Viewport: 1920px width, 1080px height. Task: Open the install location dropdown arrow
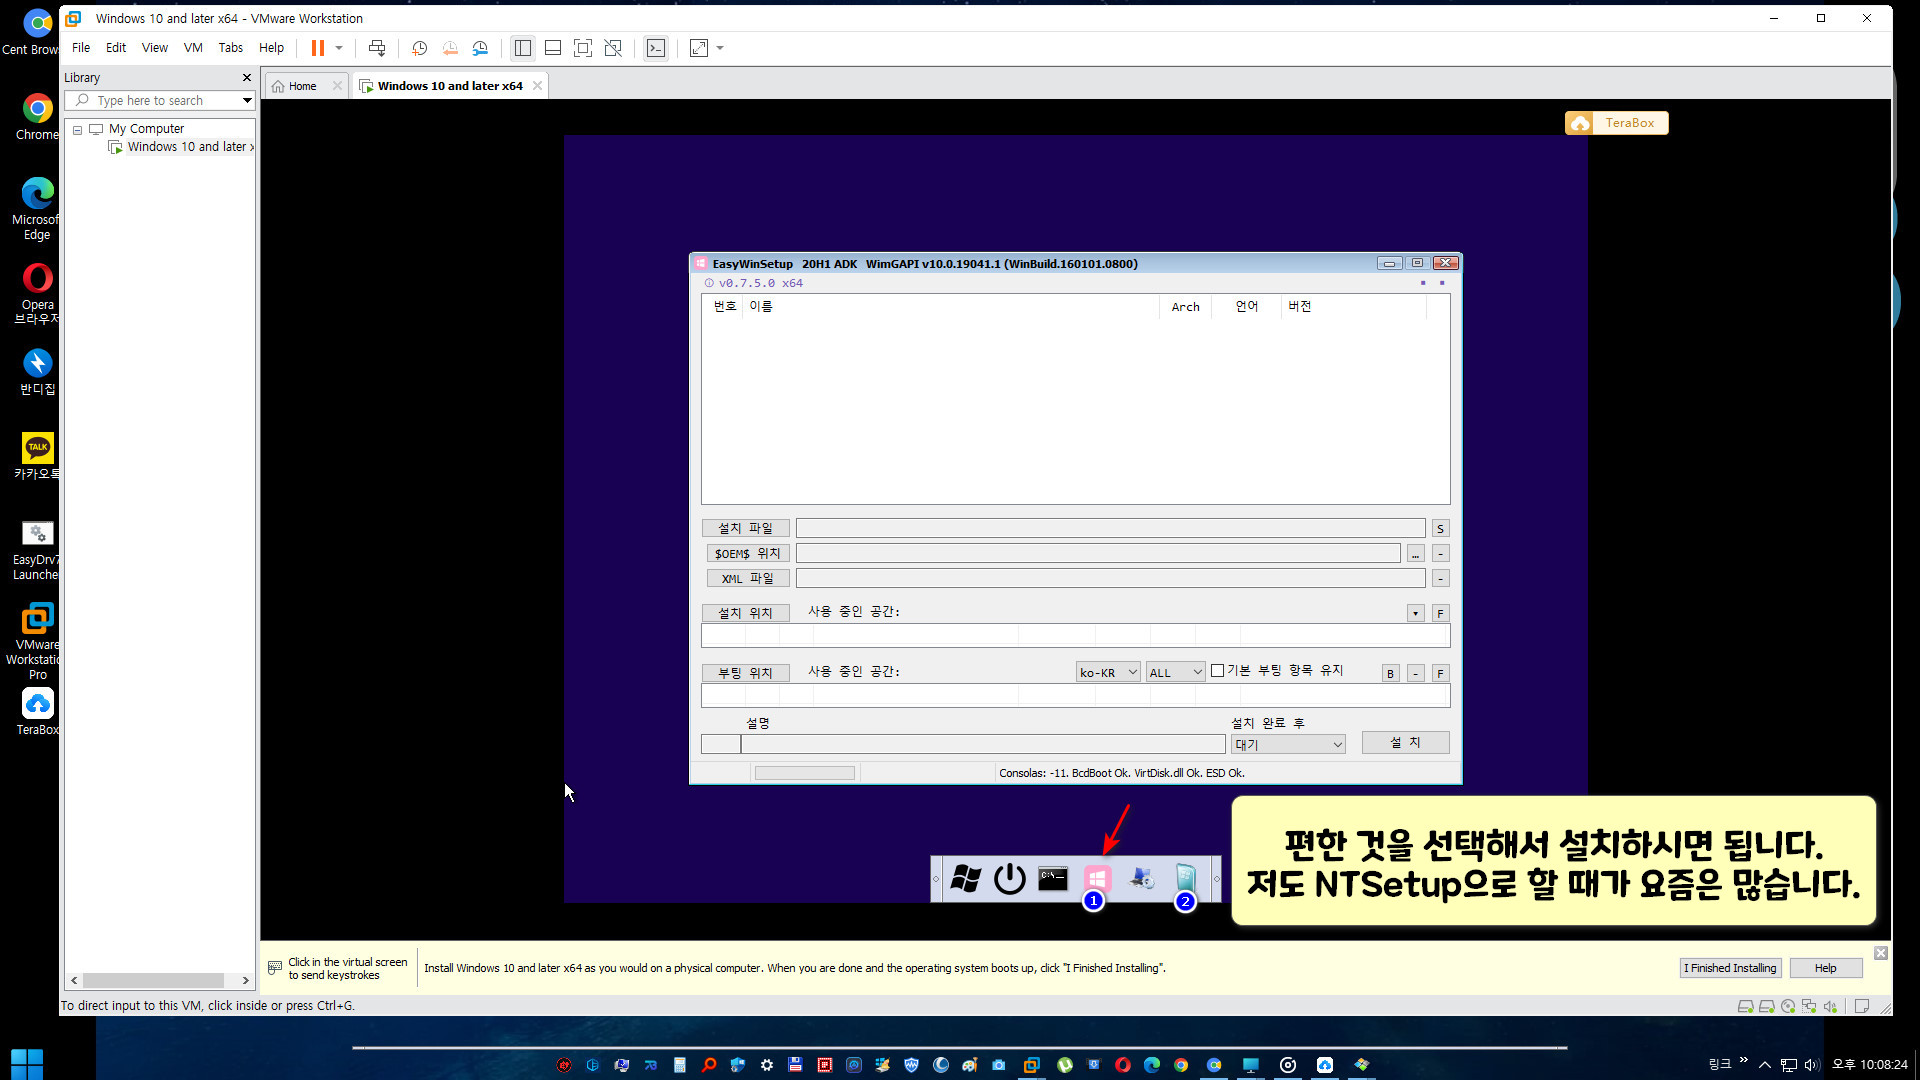tap(1415, 613)
